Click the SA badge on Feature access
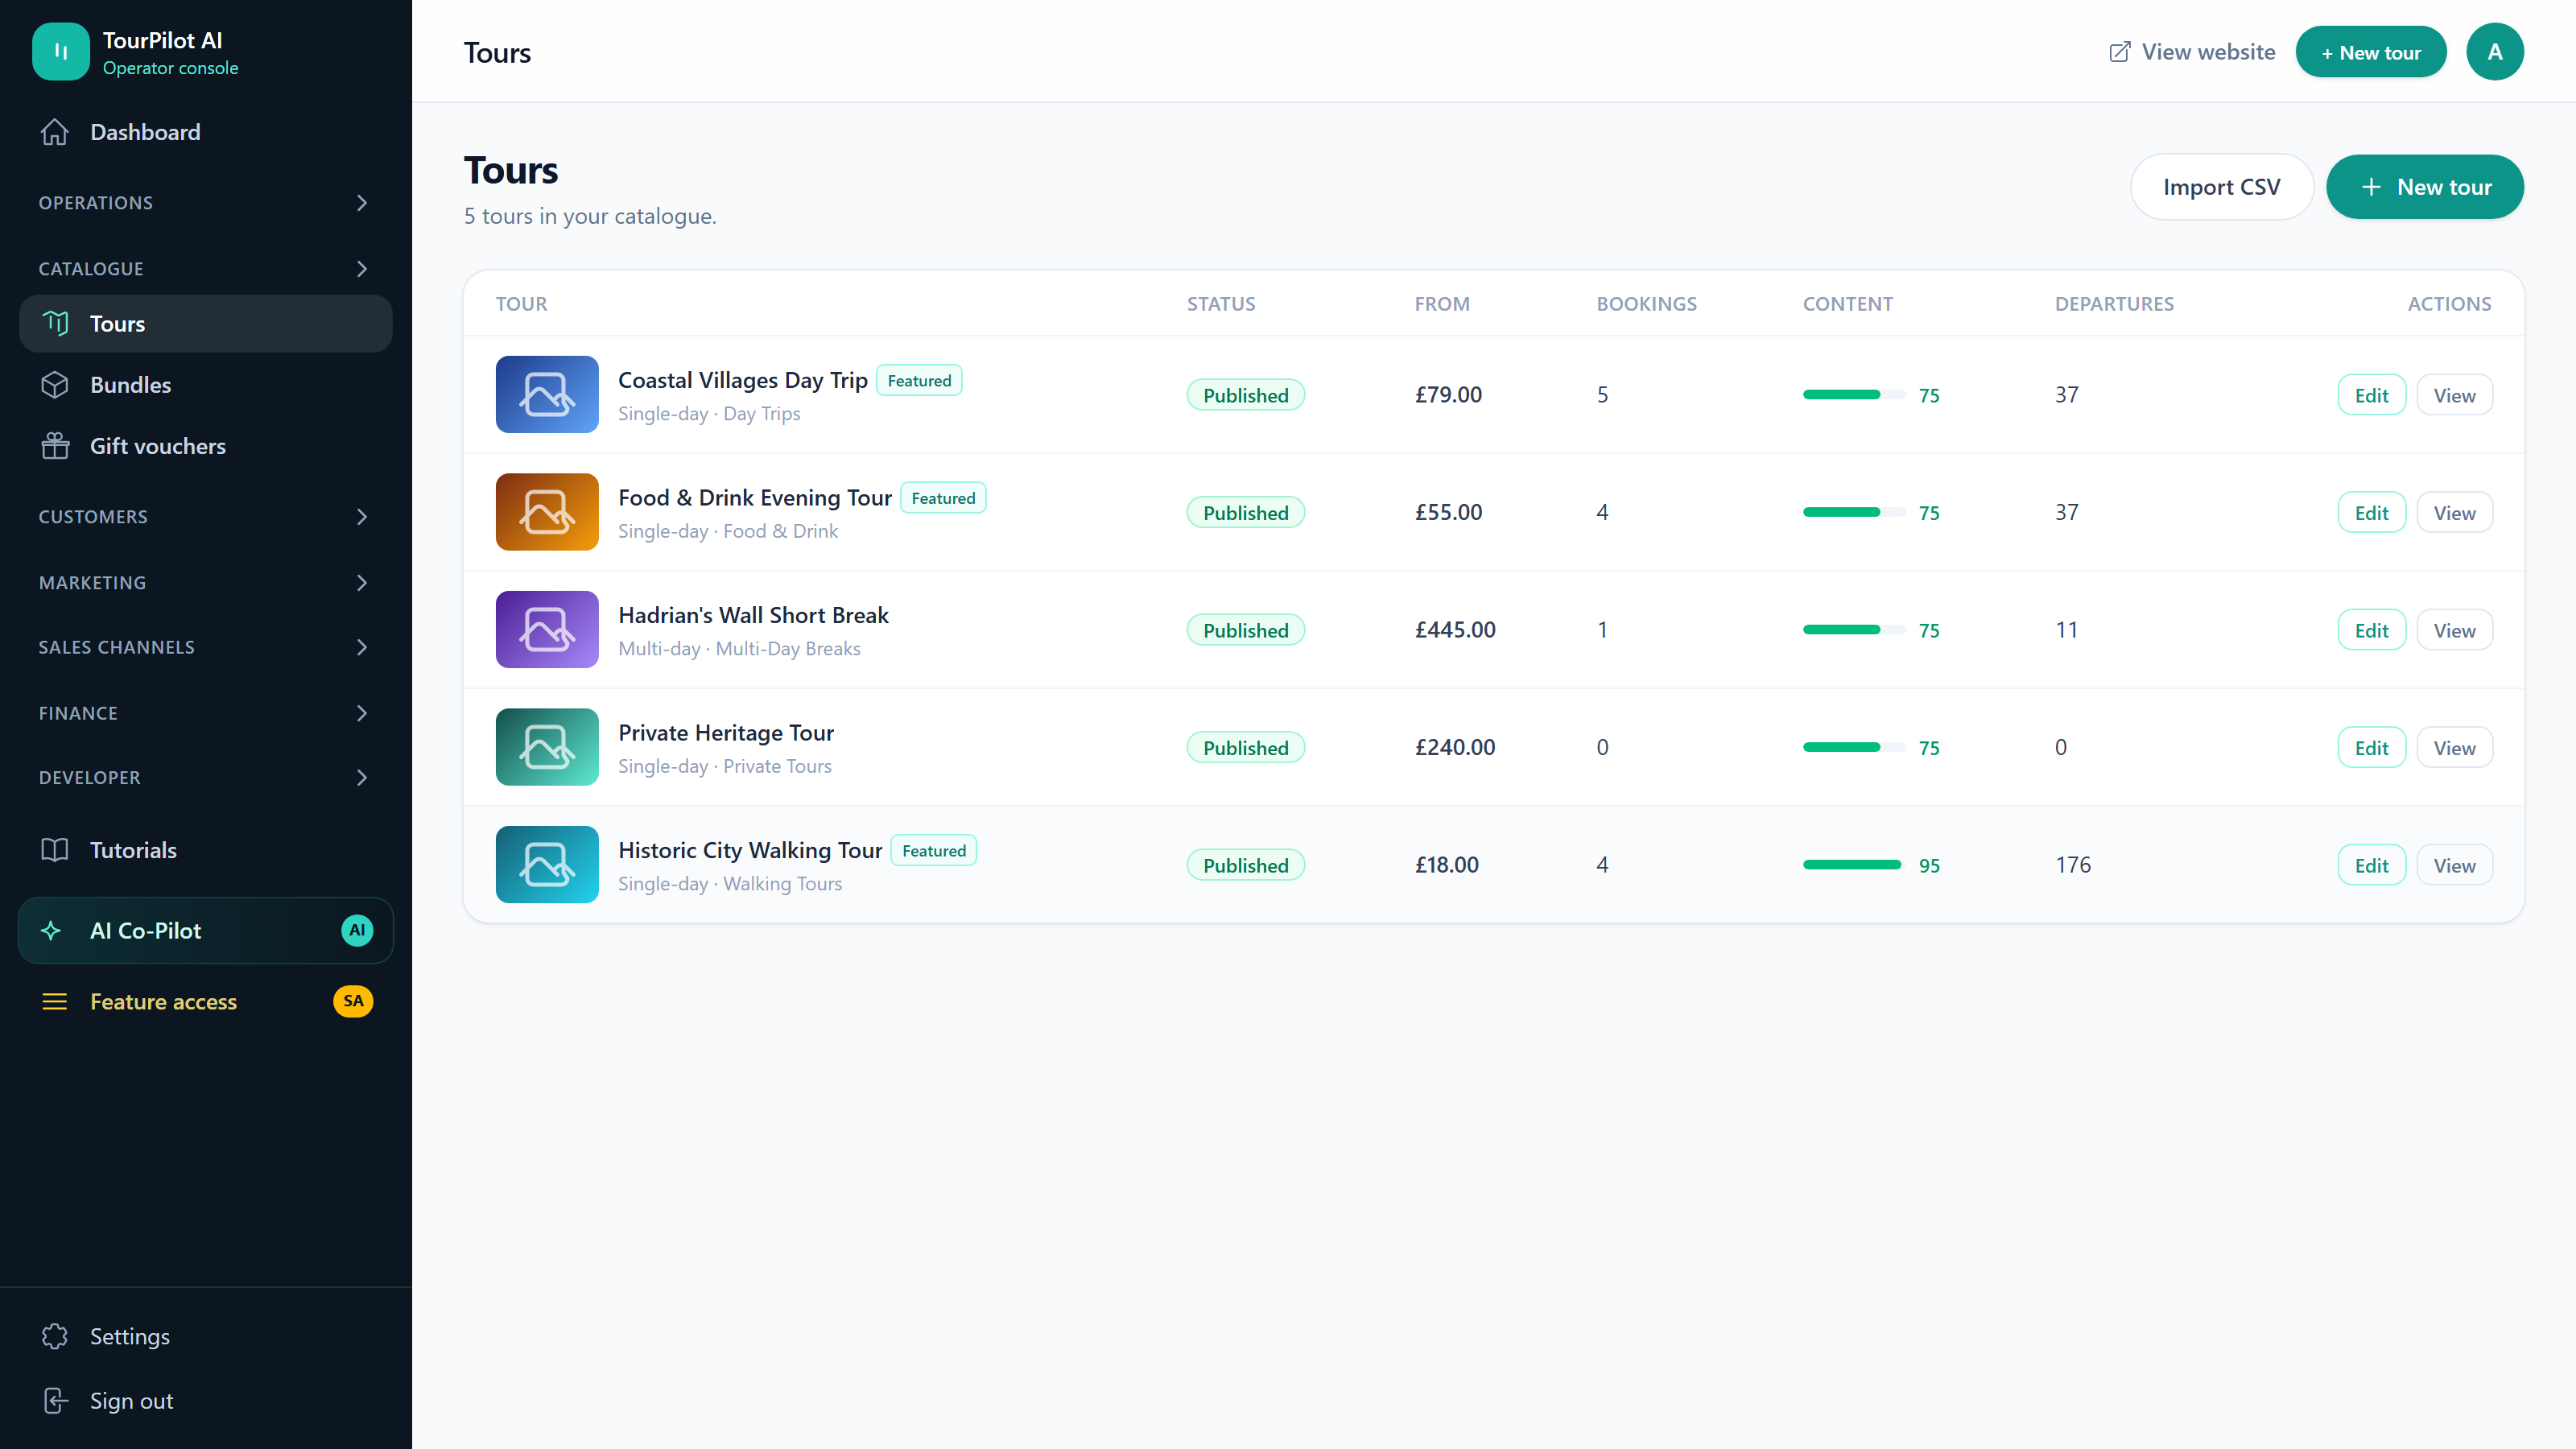Screen dimensions: 2576x1449 [x=353, y=1002]
